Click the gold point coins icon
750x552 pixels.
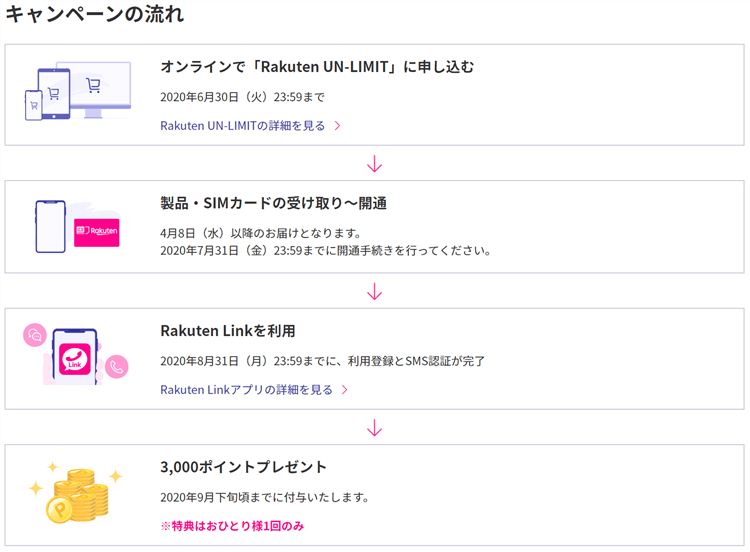[x=76, y=495]
